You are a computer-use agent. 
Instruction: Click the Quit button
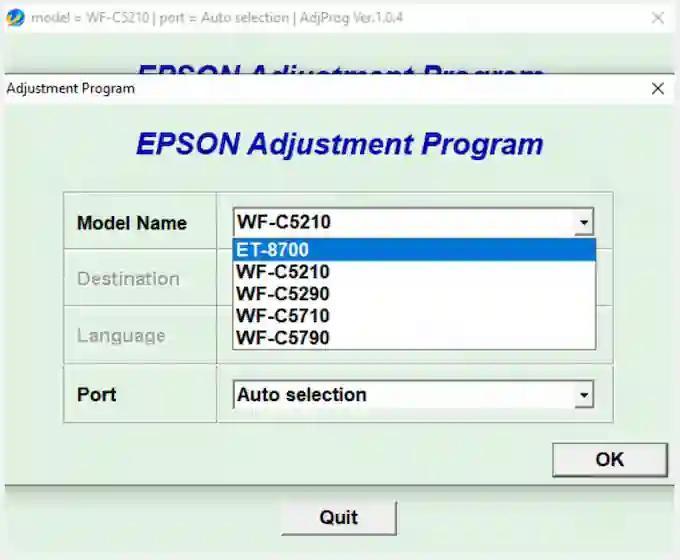[x=339, y=517]
